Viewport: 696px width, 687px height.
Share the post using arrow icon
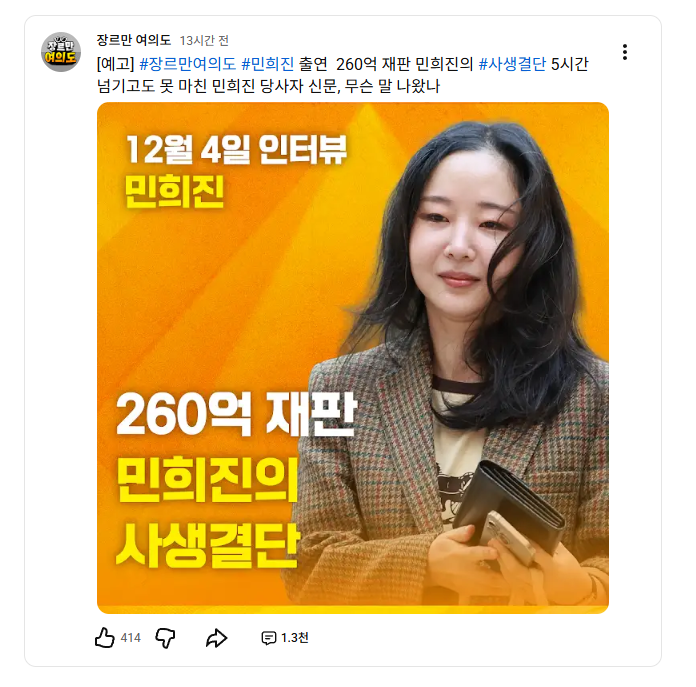[x=217, y=638]
